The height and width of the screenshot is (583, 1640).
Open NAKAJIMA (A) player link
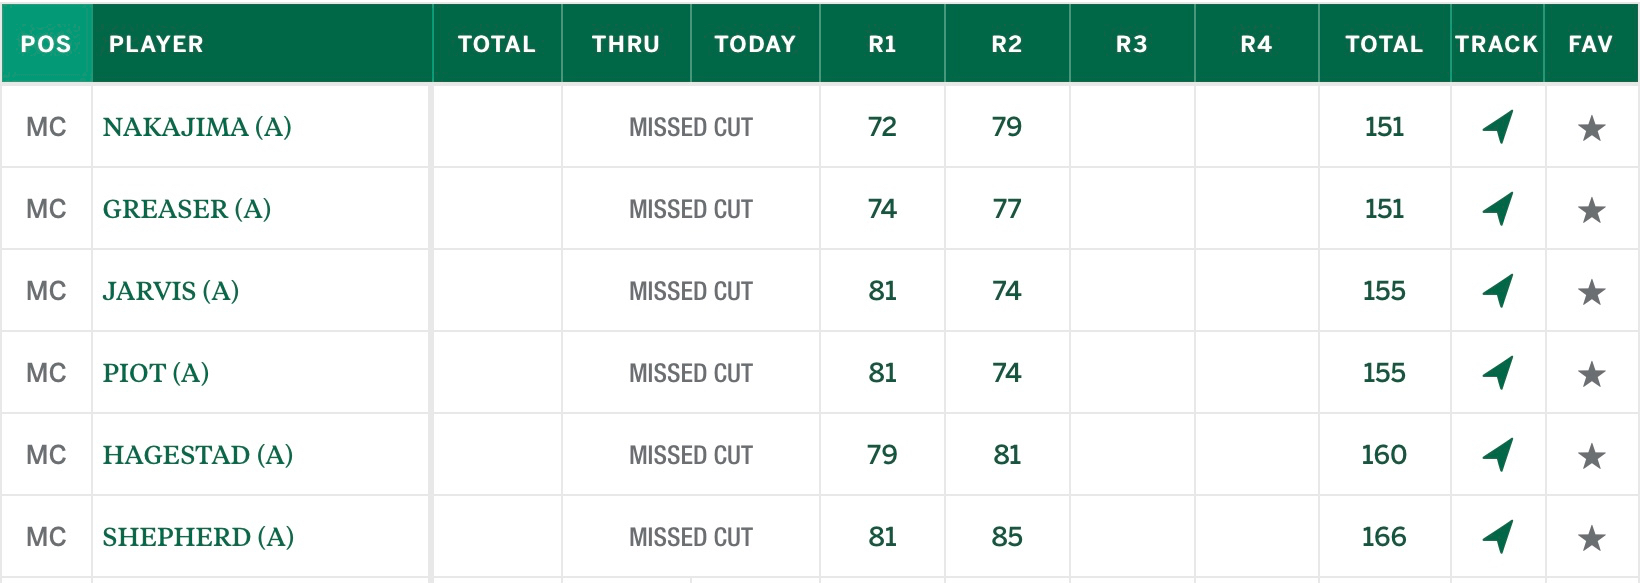pyautogui.click(x=197, y=127)
